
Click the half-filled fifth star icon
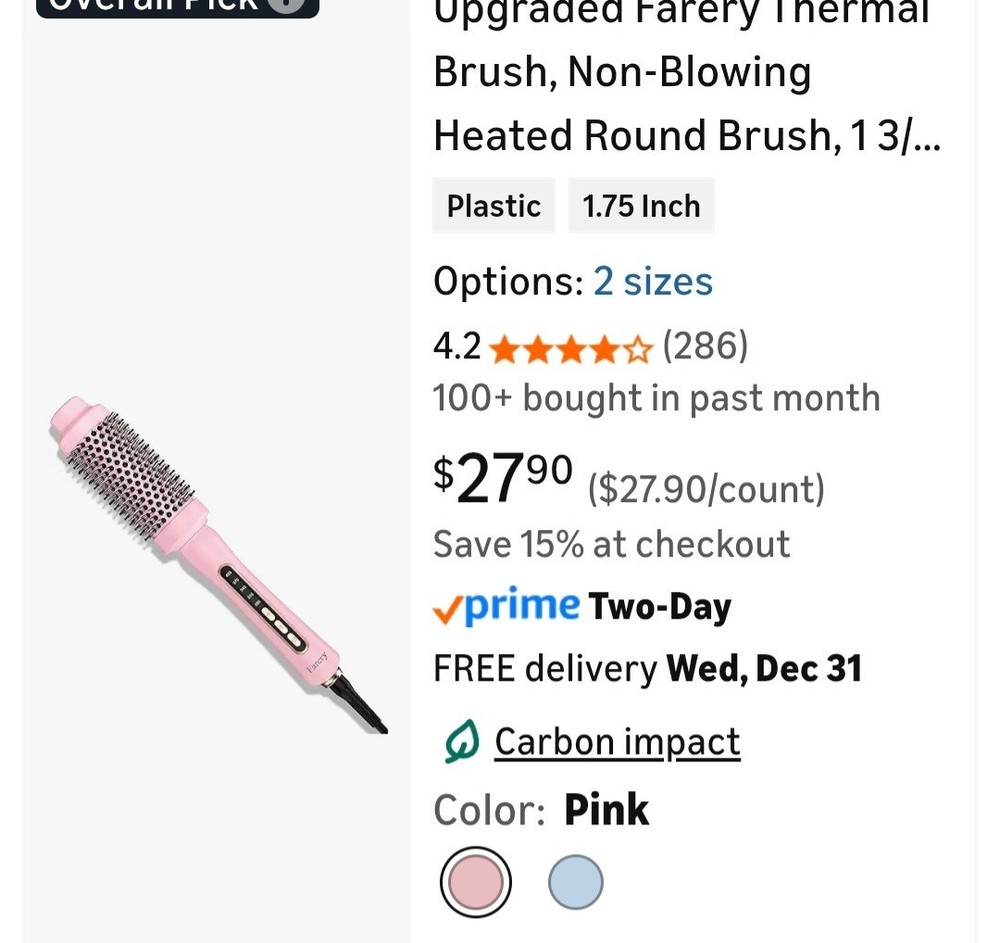click(637, 346)
